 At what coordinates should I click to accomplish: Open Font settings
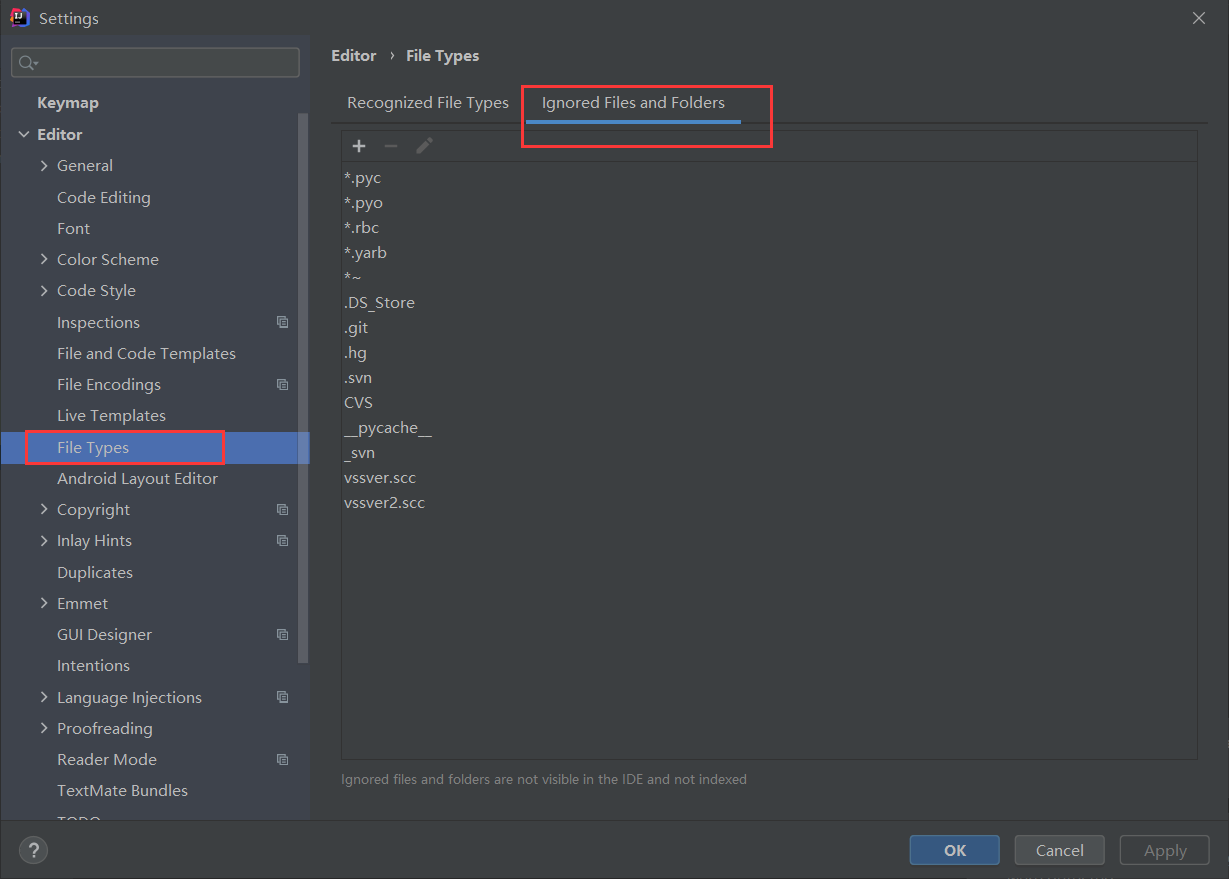(74, 228)
